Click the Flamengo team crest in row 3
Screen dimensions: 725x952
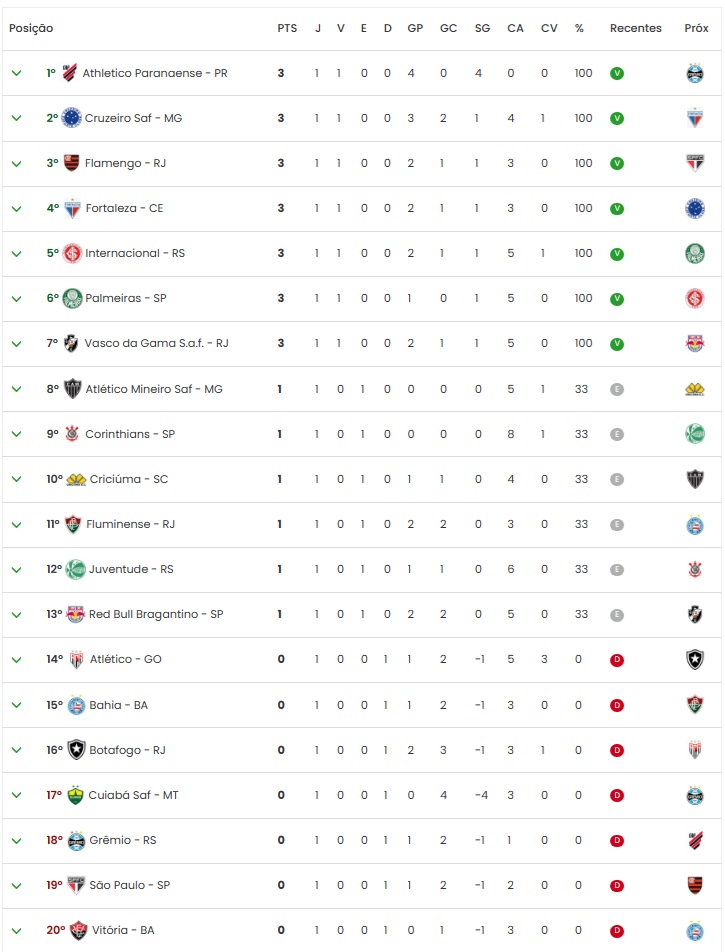pos(72,163)
